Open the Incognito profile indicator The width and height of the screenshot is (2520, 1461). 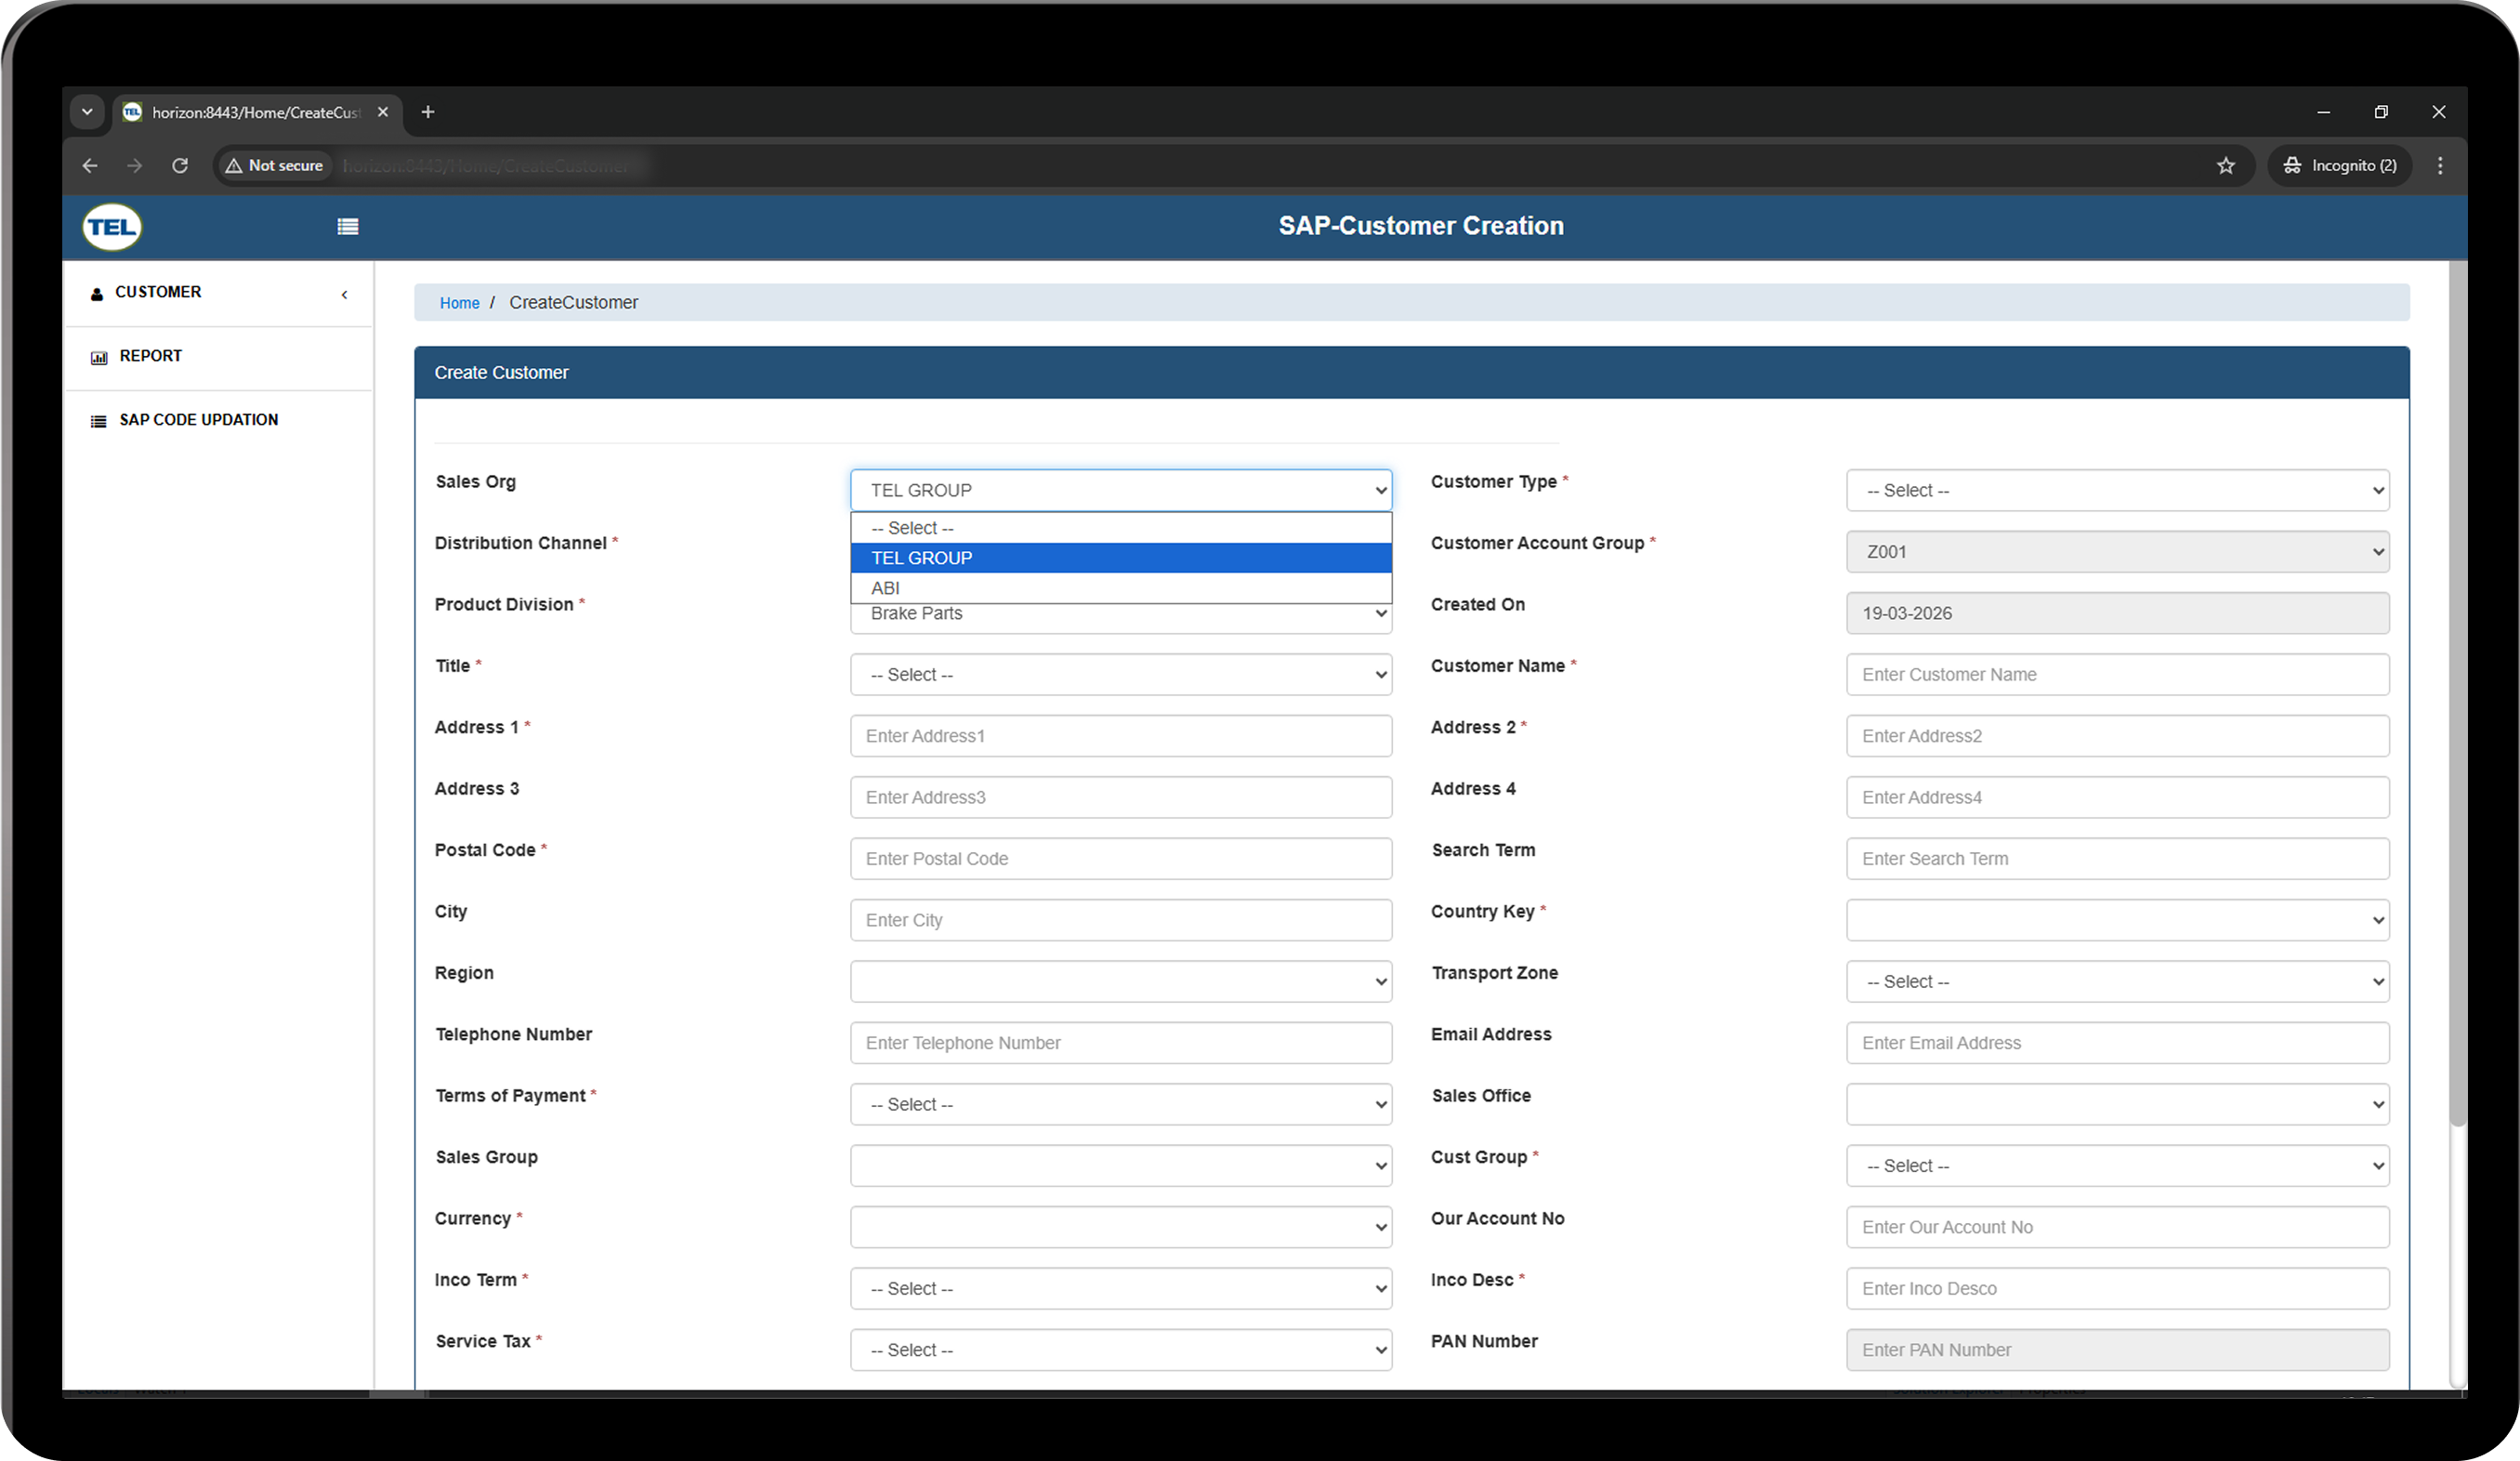click(x=2340, y=166)
